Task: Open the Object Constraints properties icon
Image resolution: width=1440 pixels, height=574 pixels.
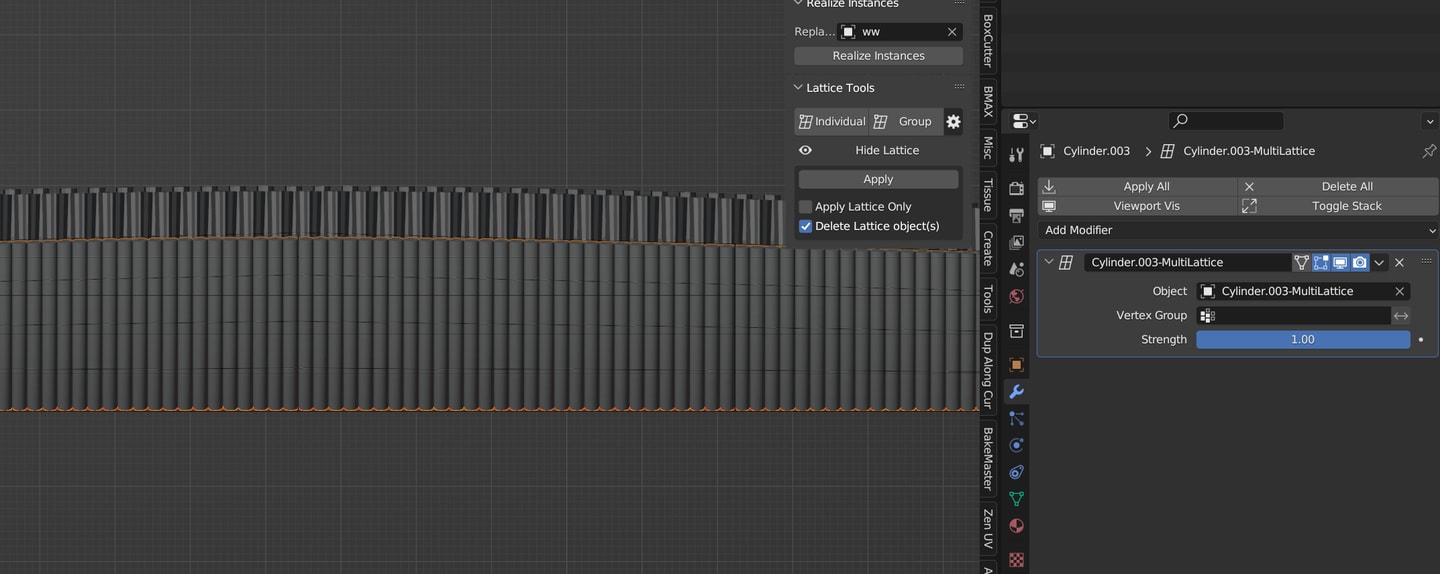Action: 1016,472
